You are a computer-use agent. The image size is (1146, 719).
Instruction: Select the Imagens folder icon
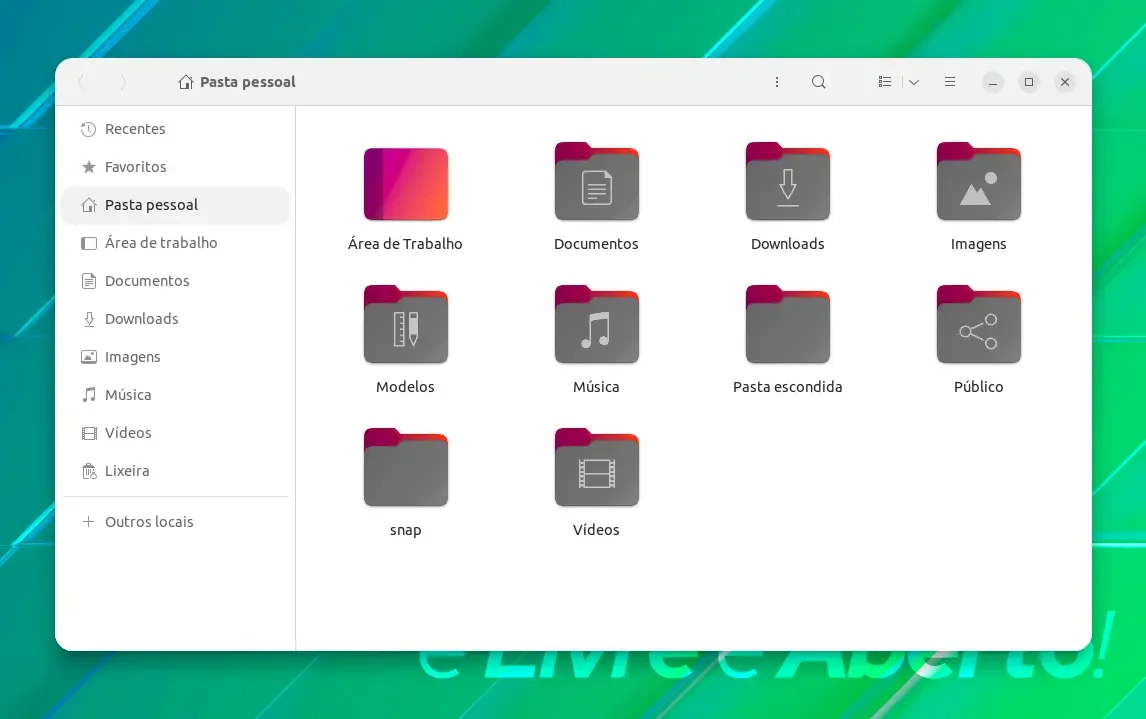pyautogui.click(x=979, y=181)
